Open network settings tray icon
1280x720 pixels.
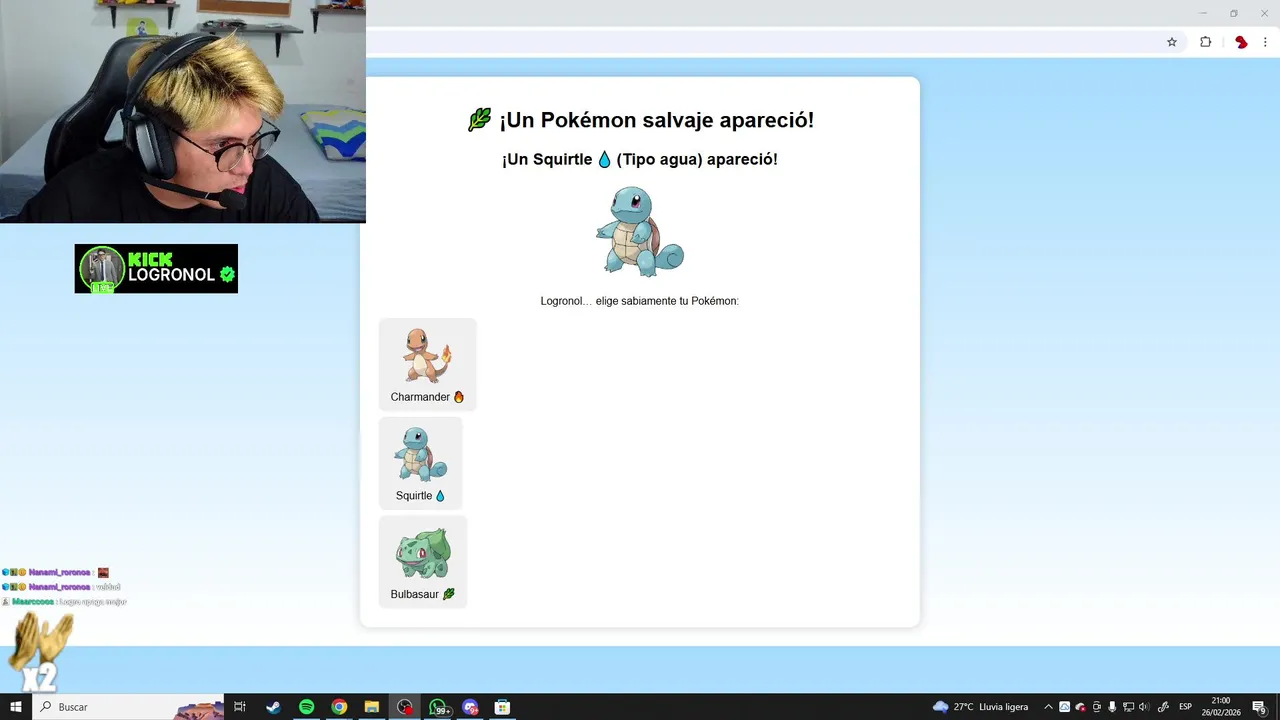pos(1128,707)
